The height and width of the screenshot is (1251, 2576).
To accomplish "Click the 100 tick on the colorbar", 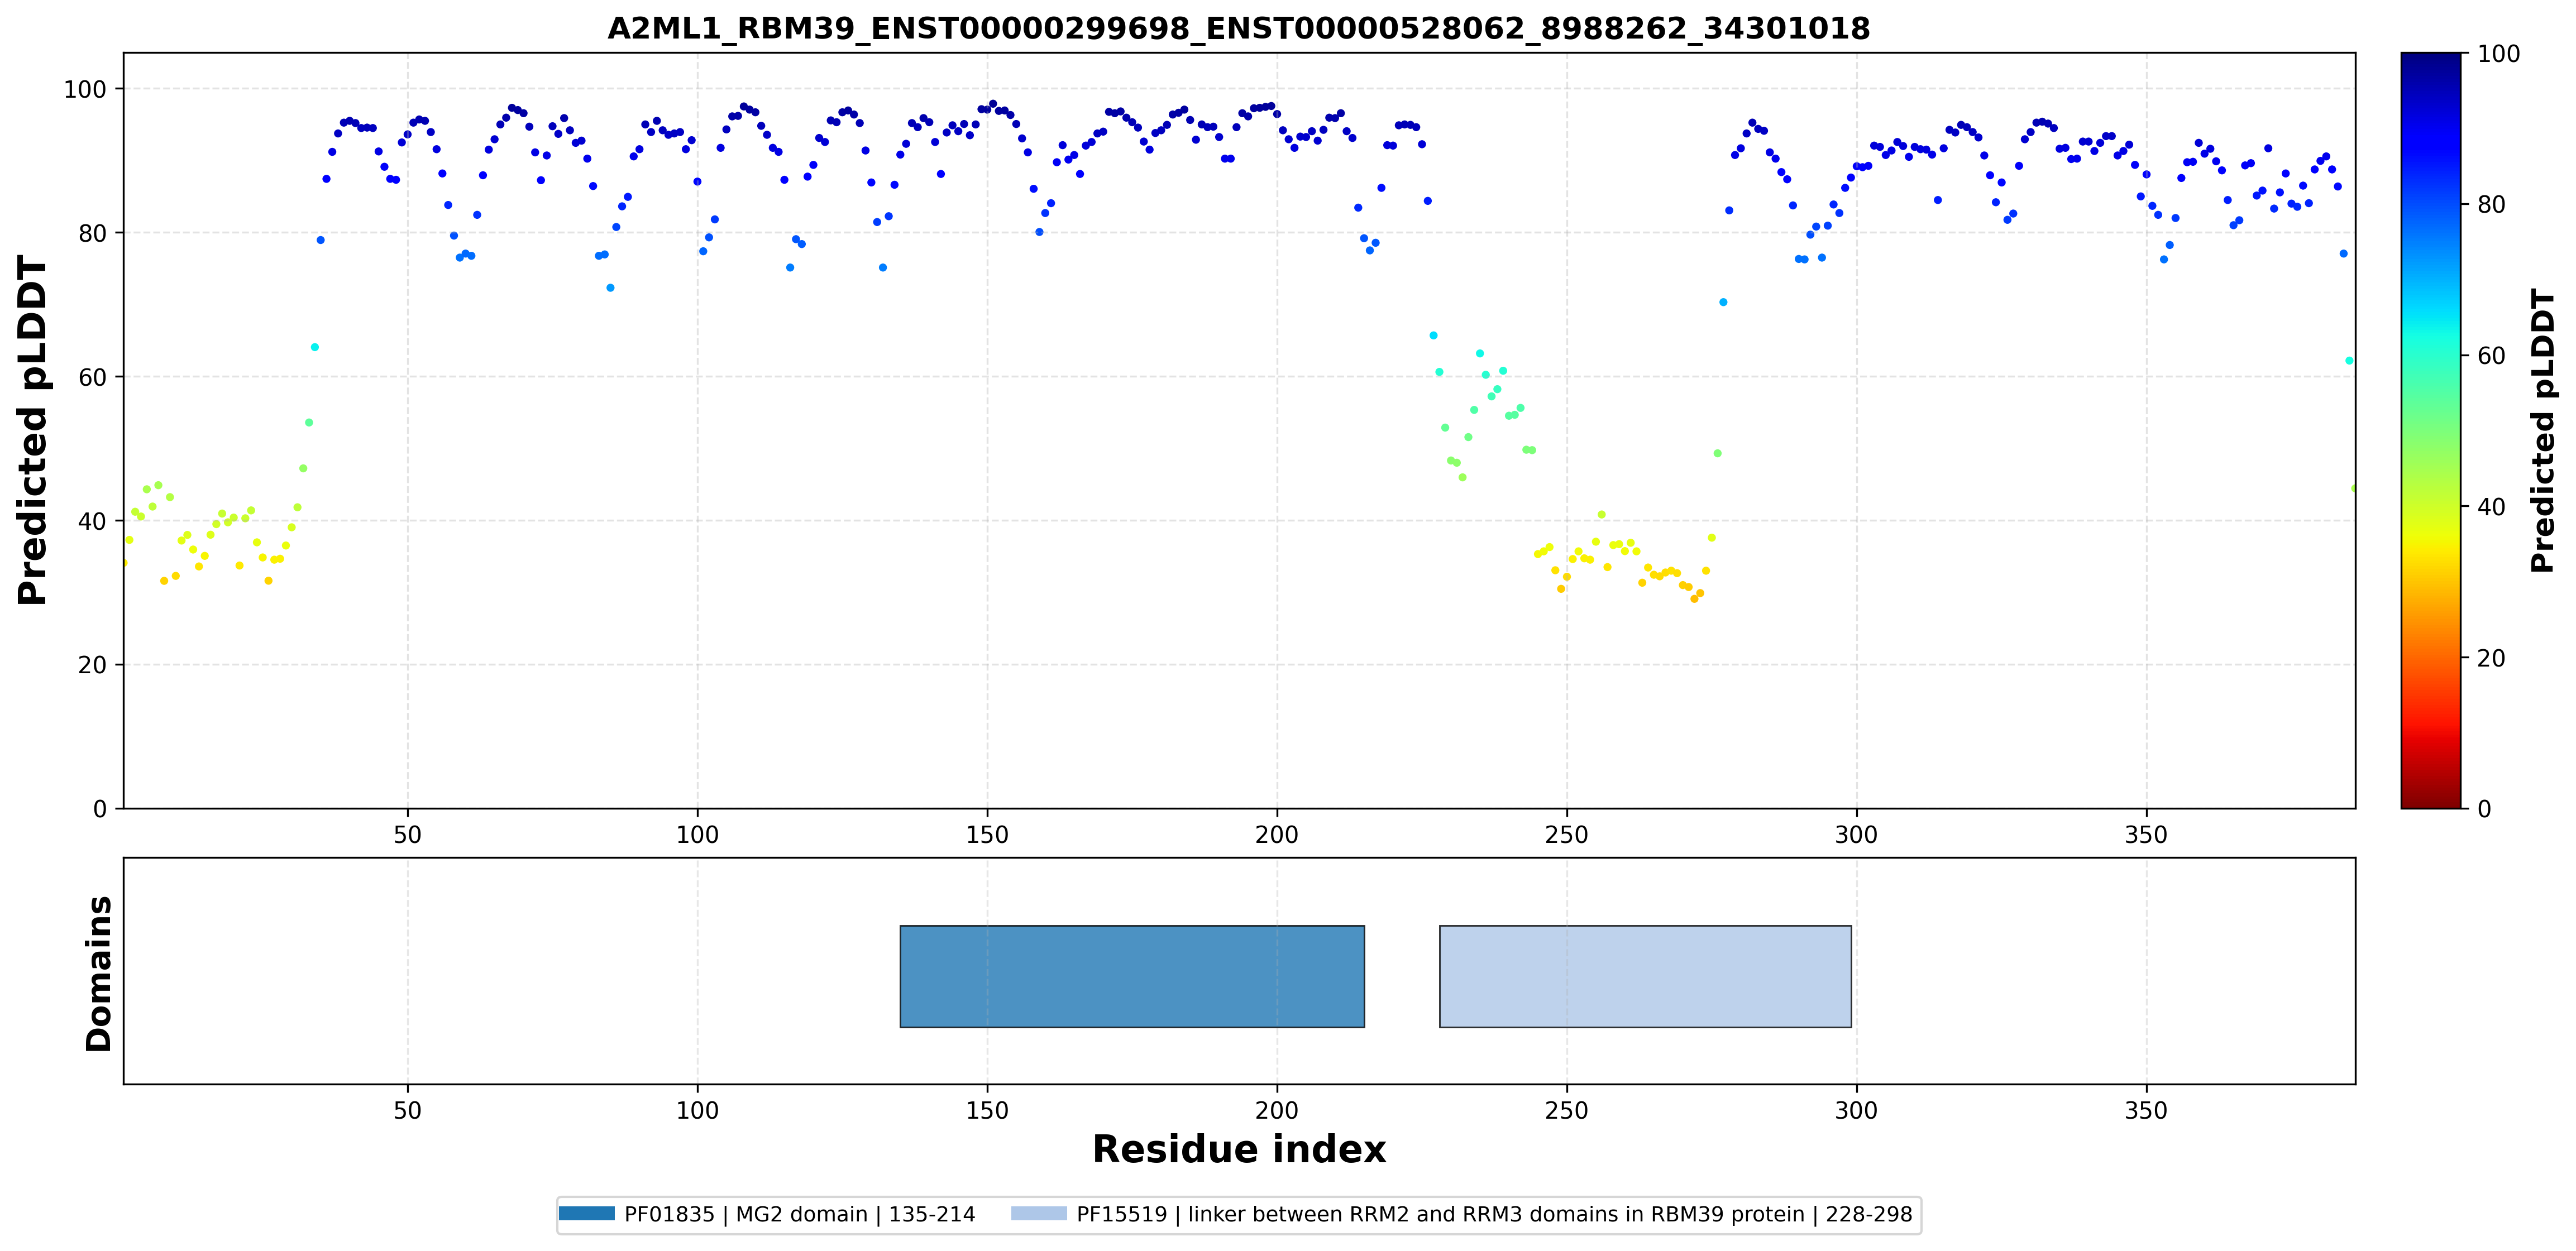I will pyautogui.click(x=2498, y=54).
